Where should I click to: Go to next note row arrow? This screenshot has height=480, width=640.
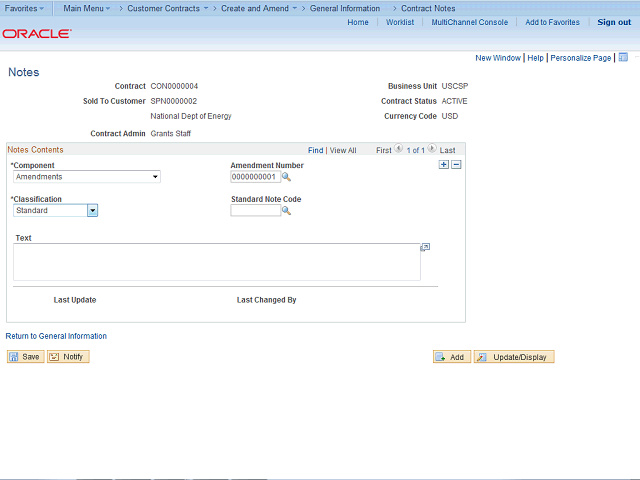(432, 148)
